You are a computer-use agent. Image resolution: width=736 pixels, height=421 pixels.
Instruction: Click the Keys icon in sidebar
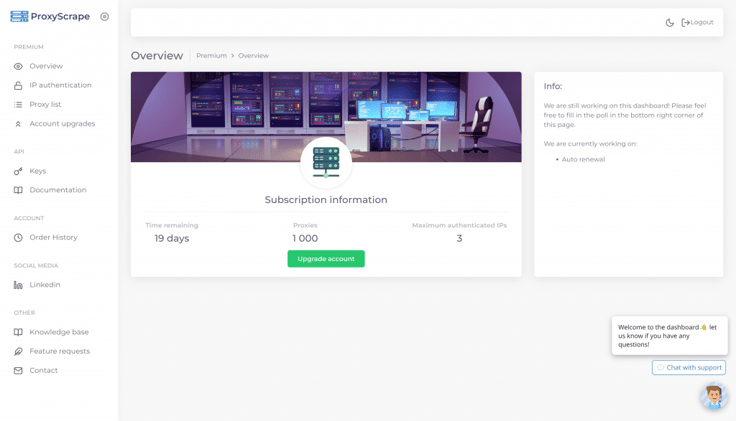(x=18, y=171)
